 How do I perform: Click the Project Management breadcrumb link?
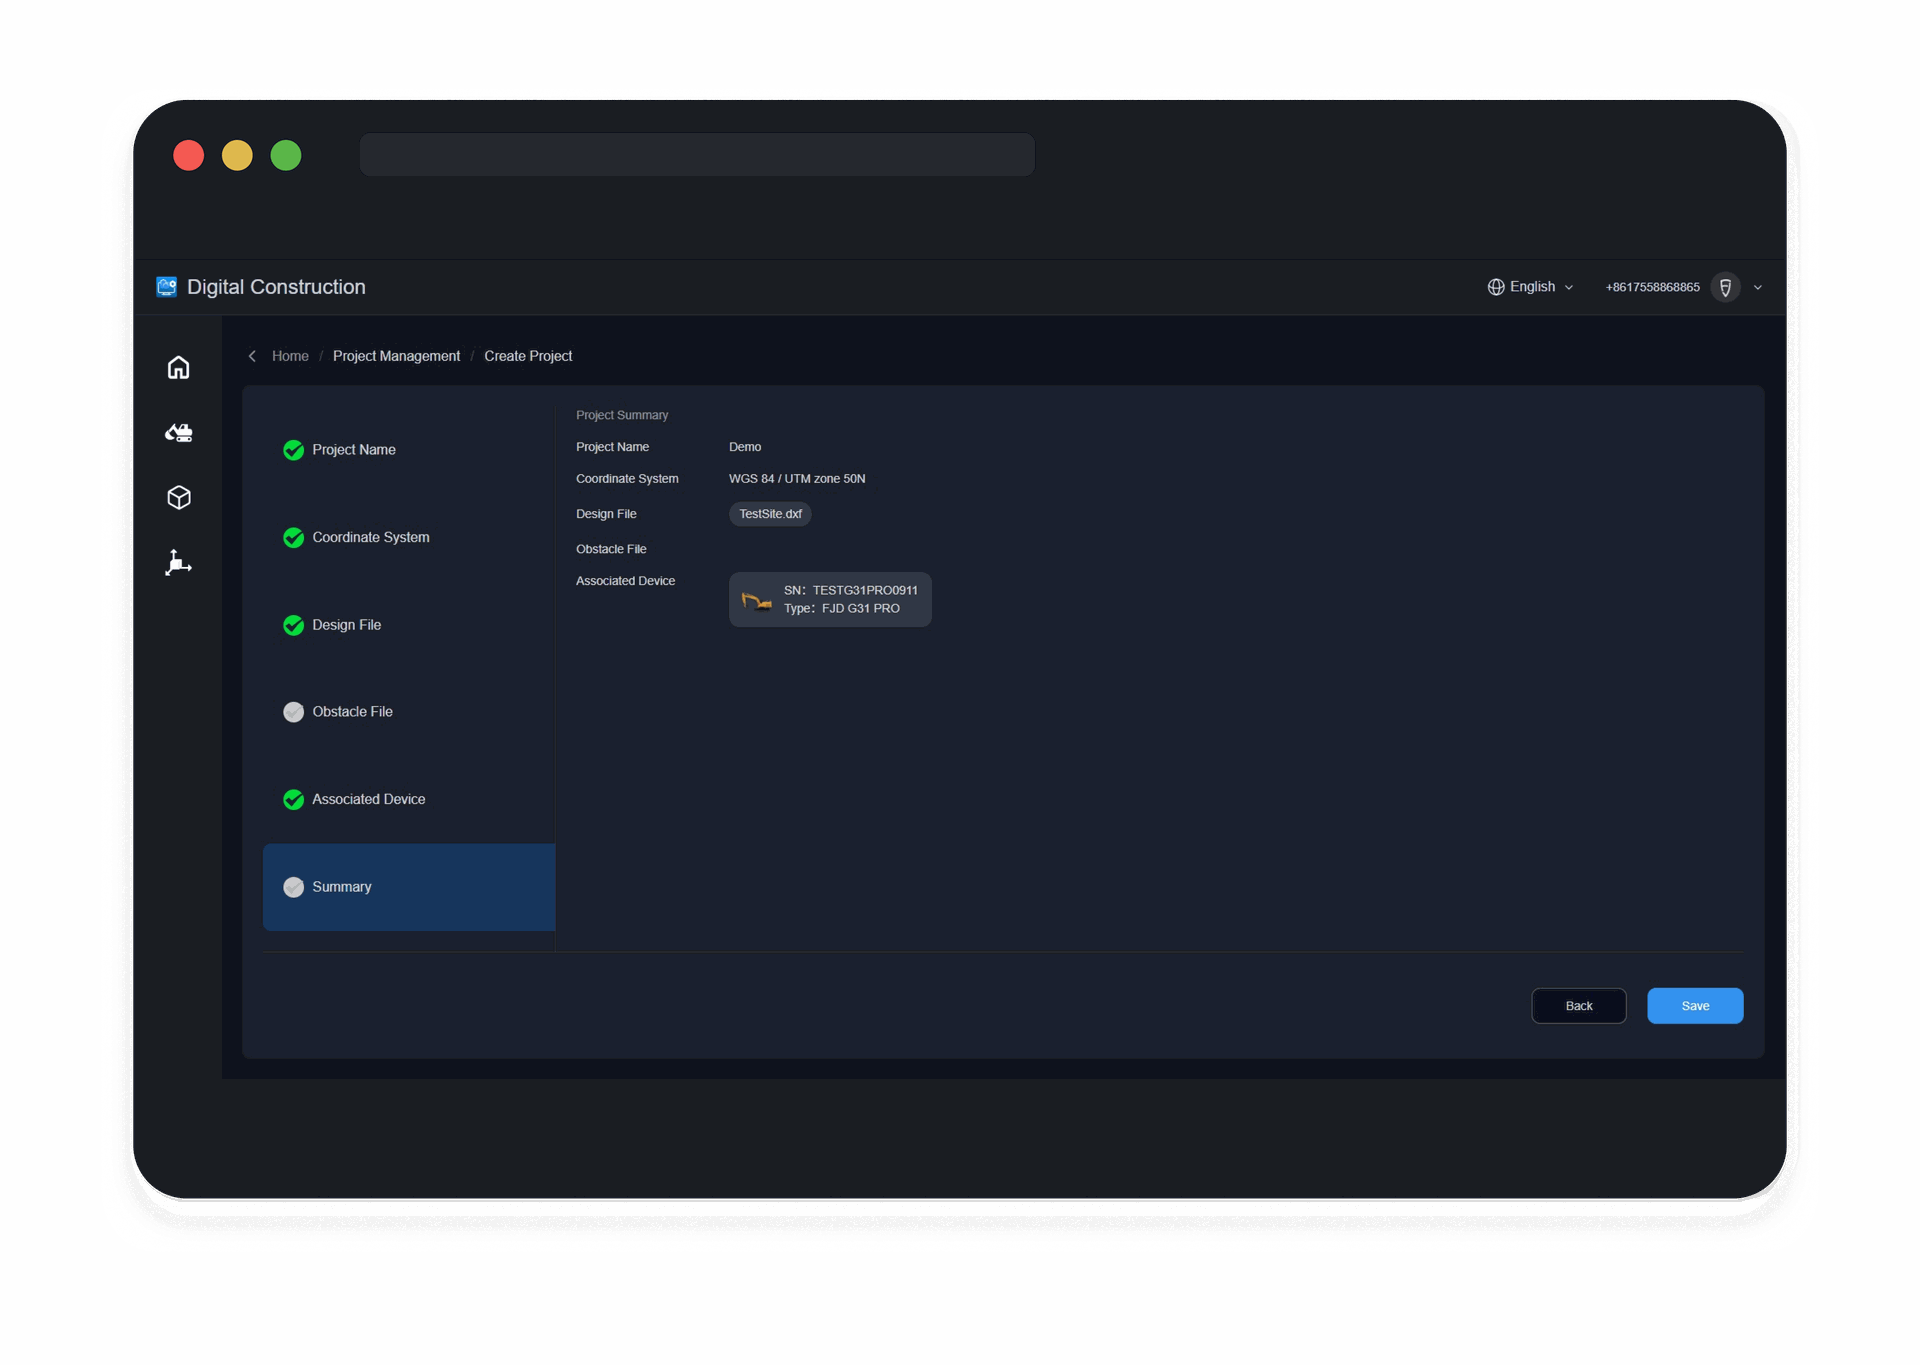pyautogui.click(x=396, y=356)
